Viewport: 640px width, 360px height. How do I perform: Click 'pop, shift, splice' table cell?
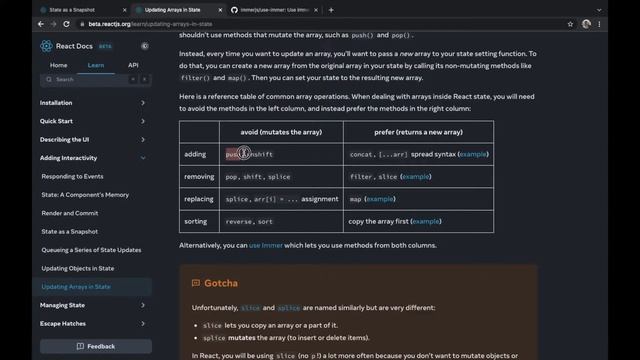(281, 177)
